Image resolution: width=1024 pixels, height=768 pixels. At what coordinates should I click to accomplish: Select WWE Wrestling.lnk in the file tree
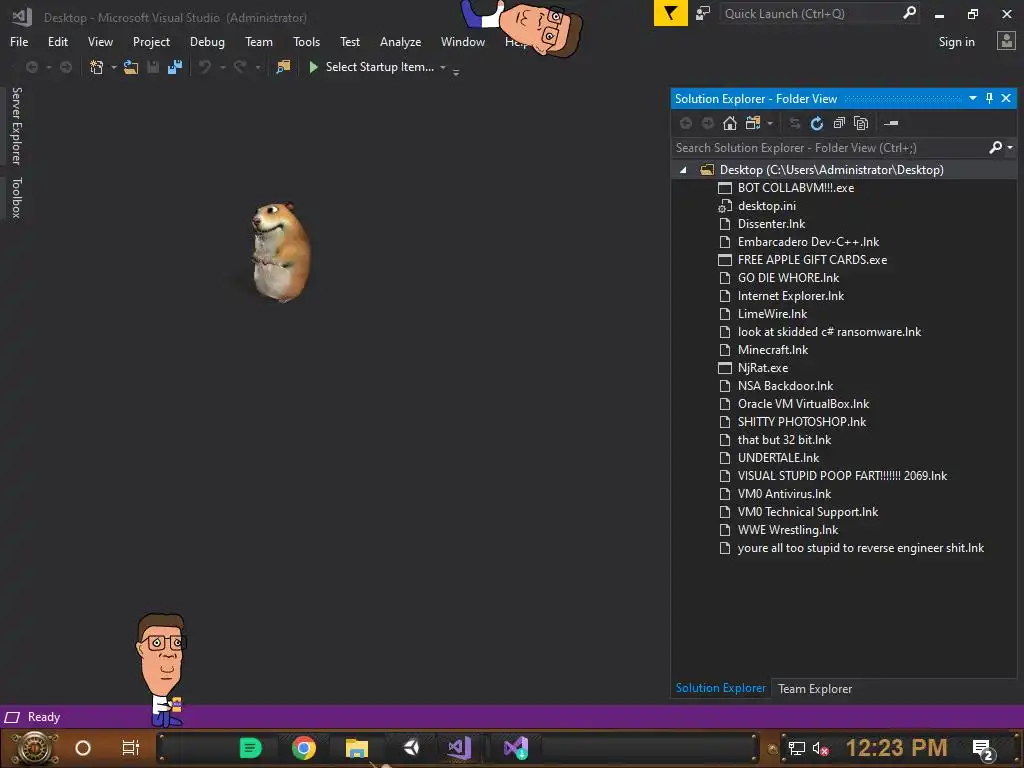tap(788, 530)
